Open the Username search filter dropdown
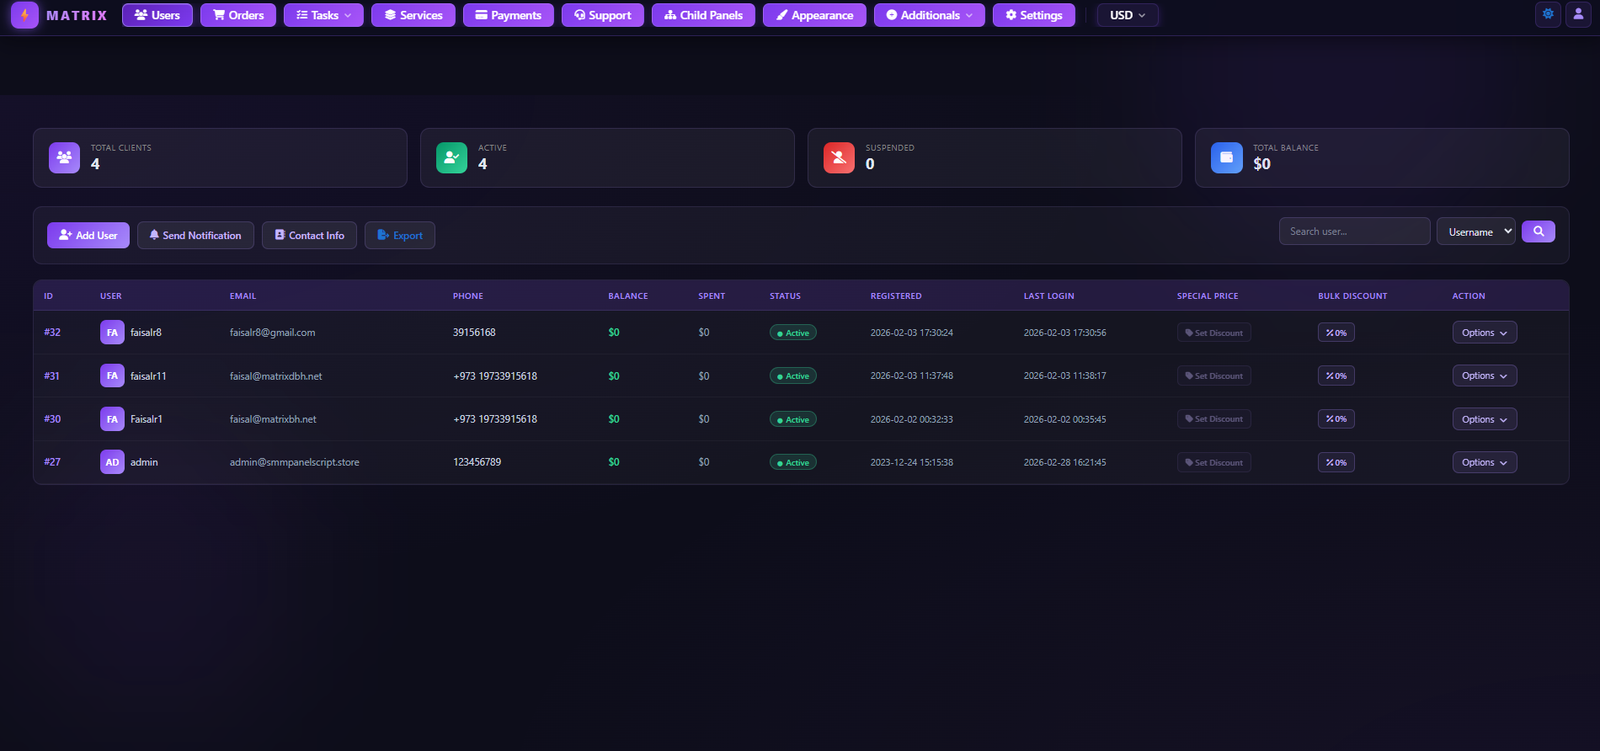 [1475, 231]
